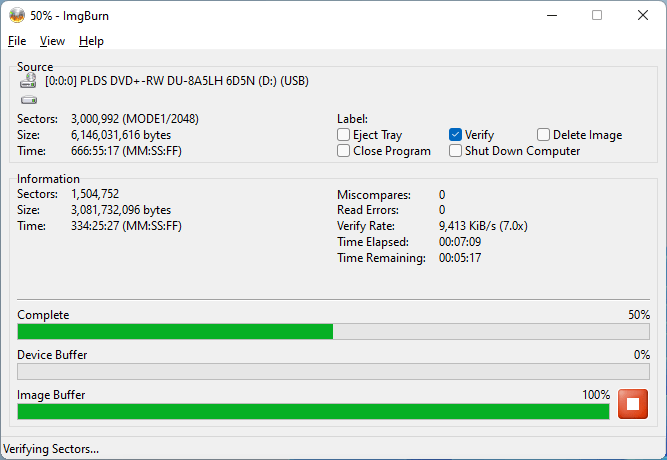Open the File menu

click(17, 41)
